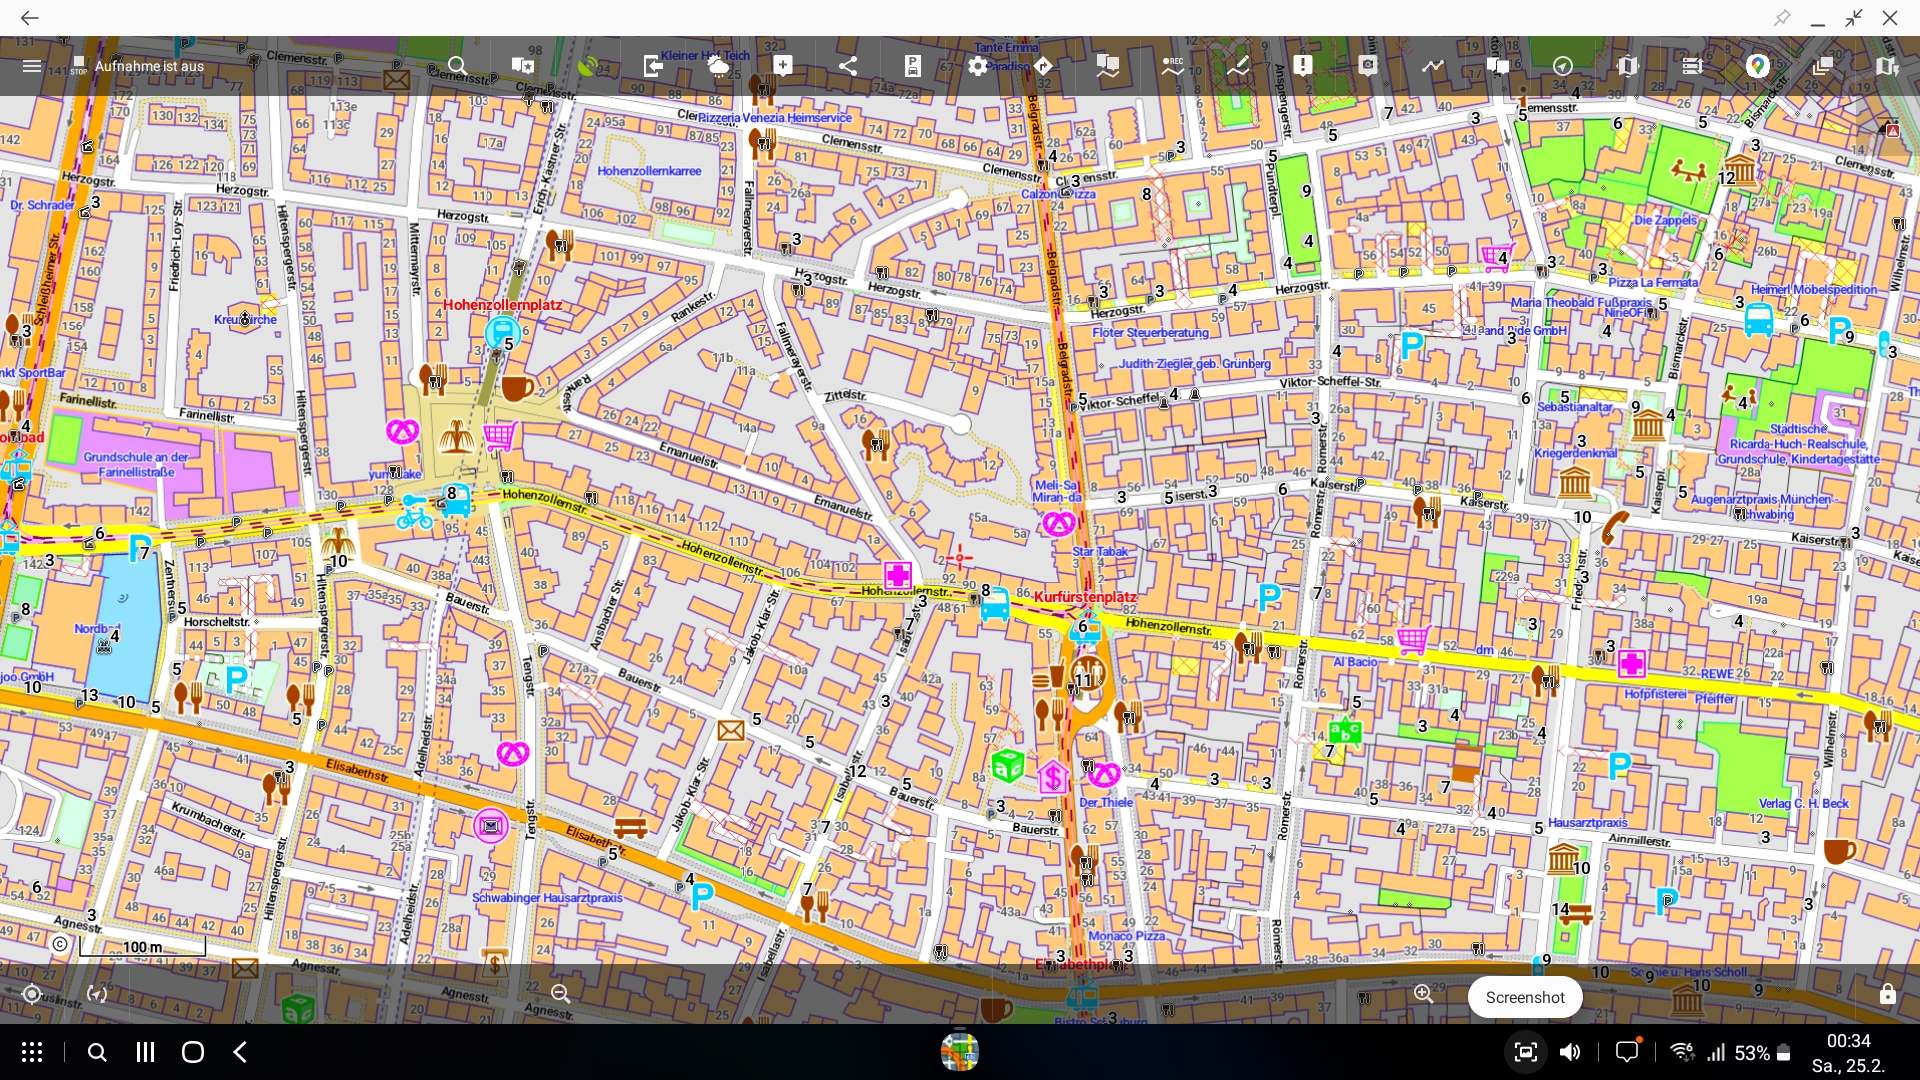The width and height of the screenshot is (1920, 1080).
Task: Click the quick map switch icon
Action: click(1886, 66)
